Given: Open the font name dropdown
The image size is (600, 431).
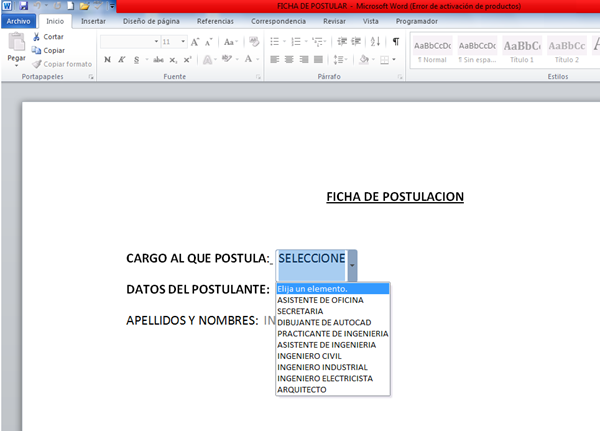Looking at the screenshot, I should tap(156, 42).
